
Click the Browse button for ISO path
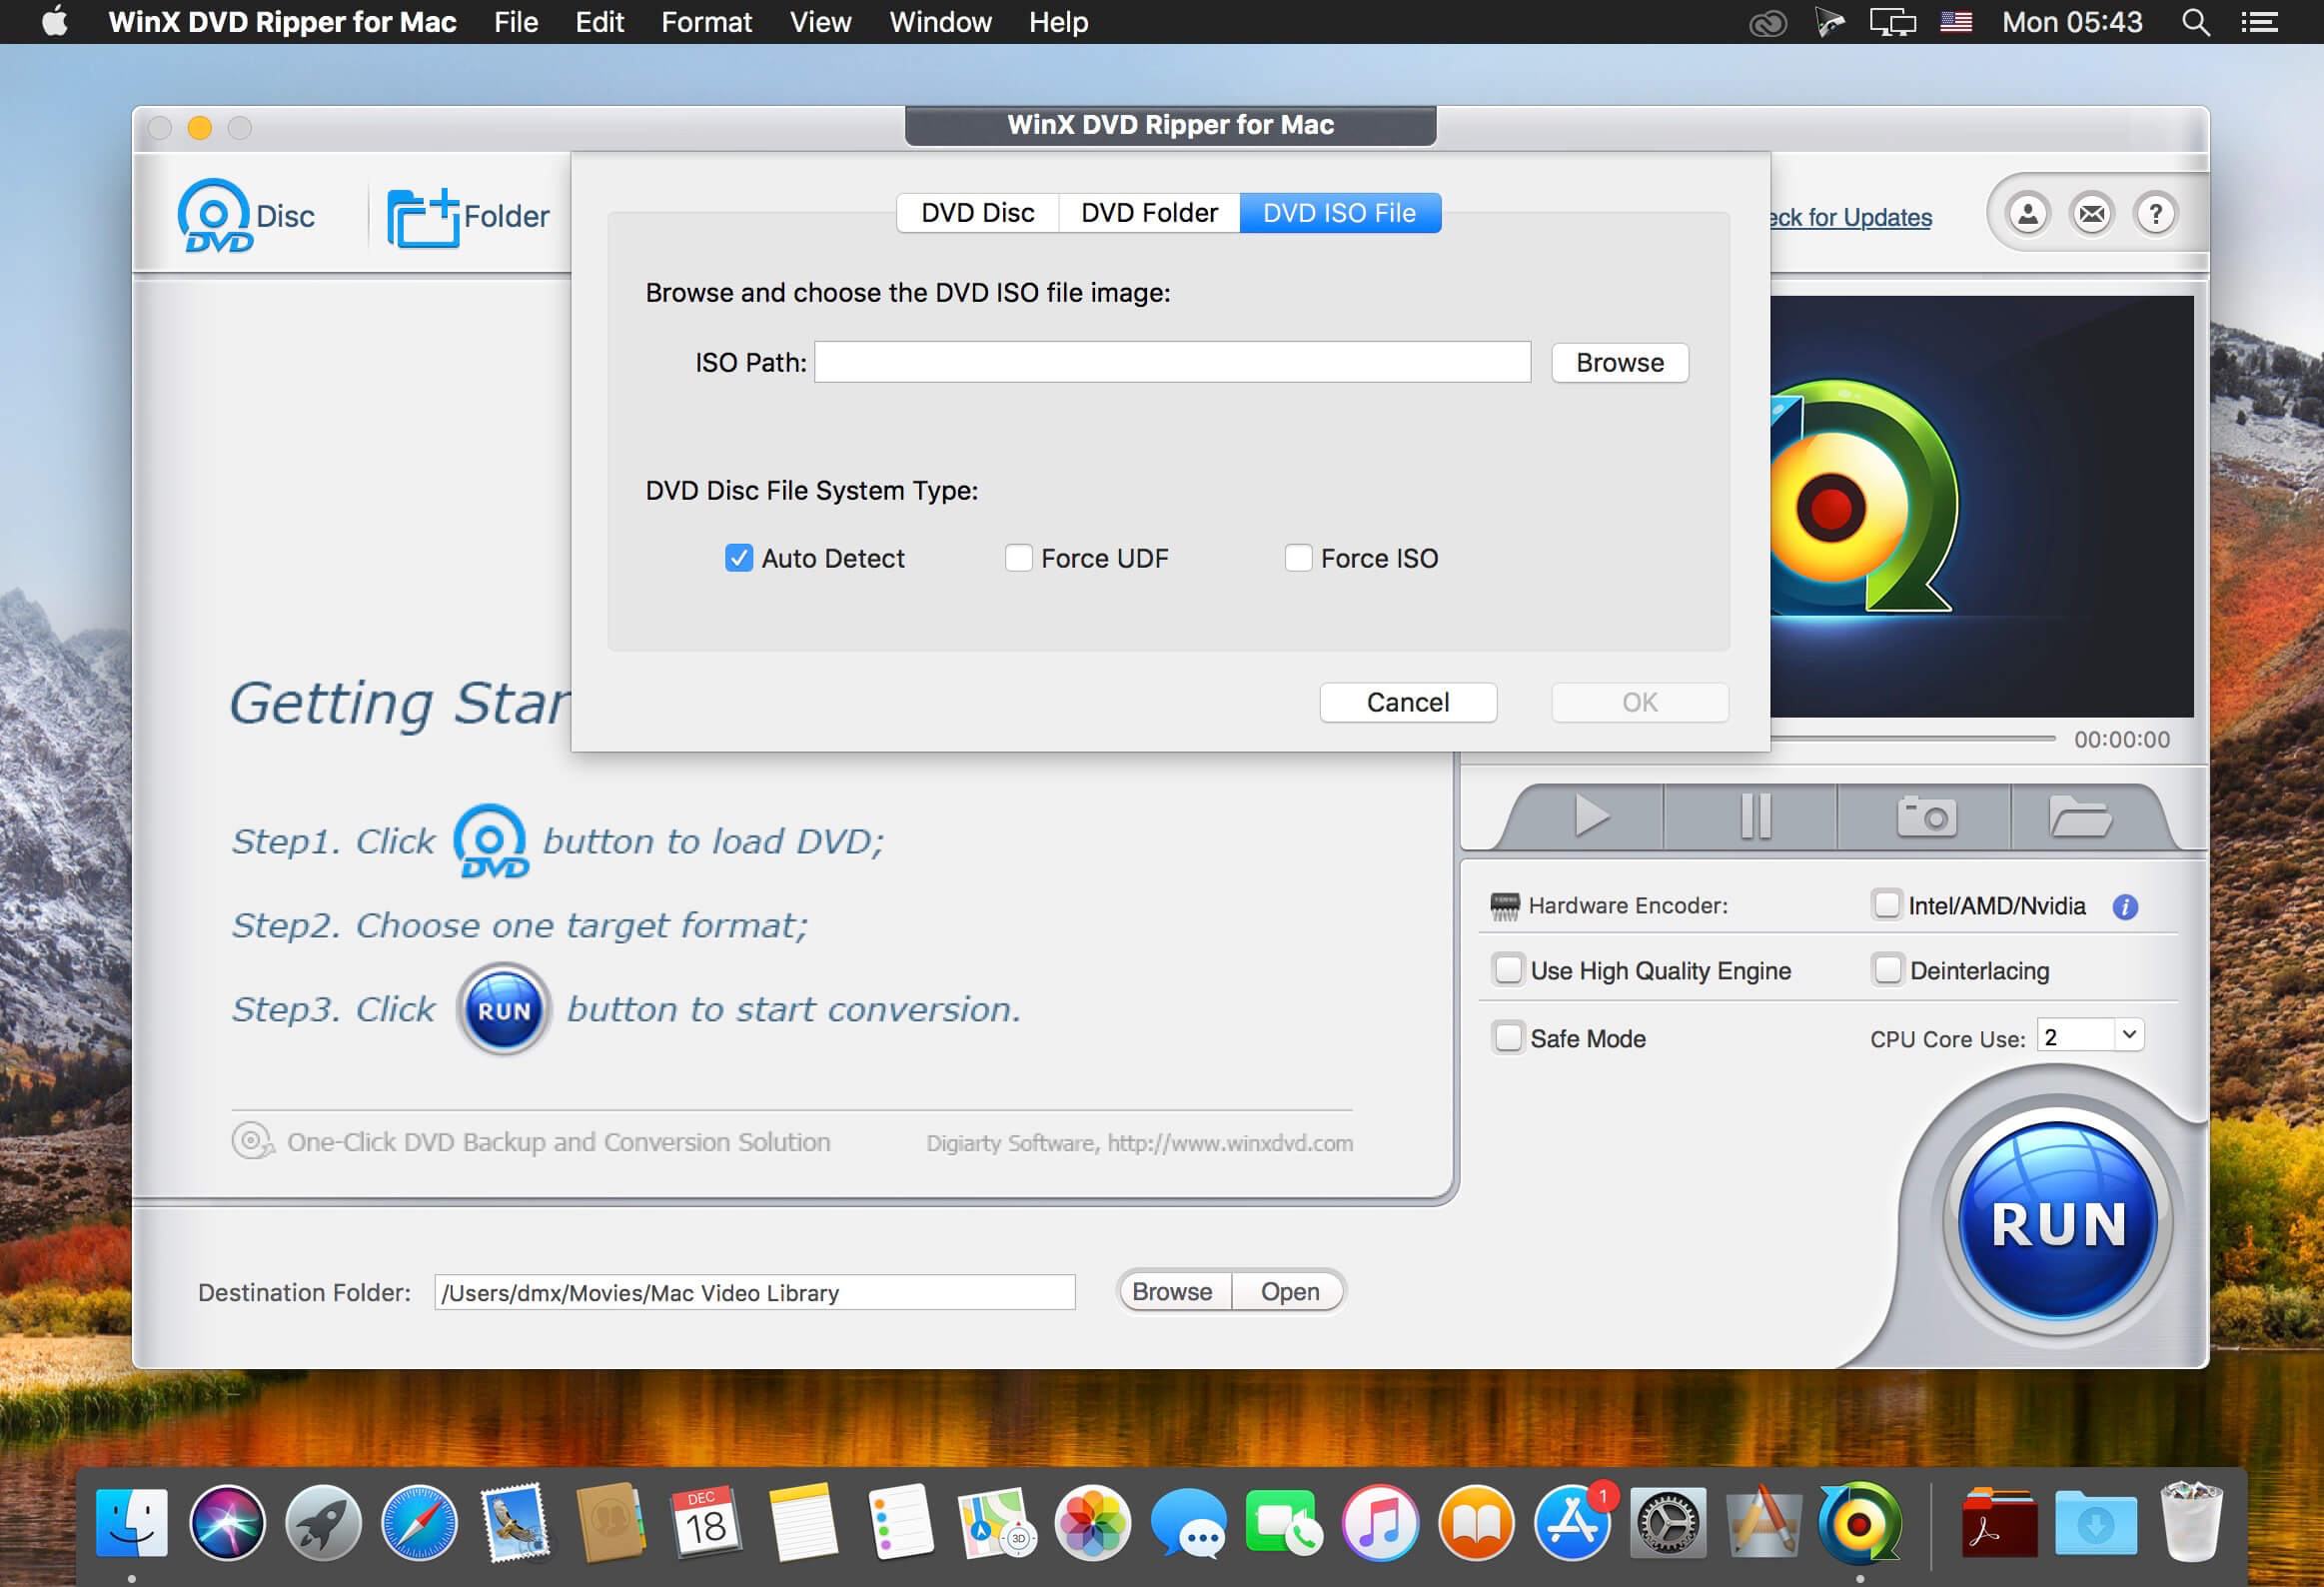tap(1620, 363)
